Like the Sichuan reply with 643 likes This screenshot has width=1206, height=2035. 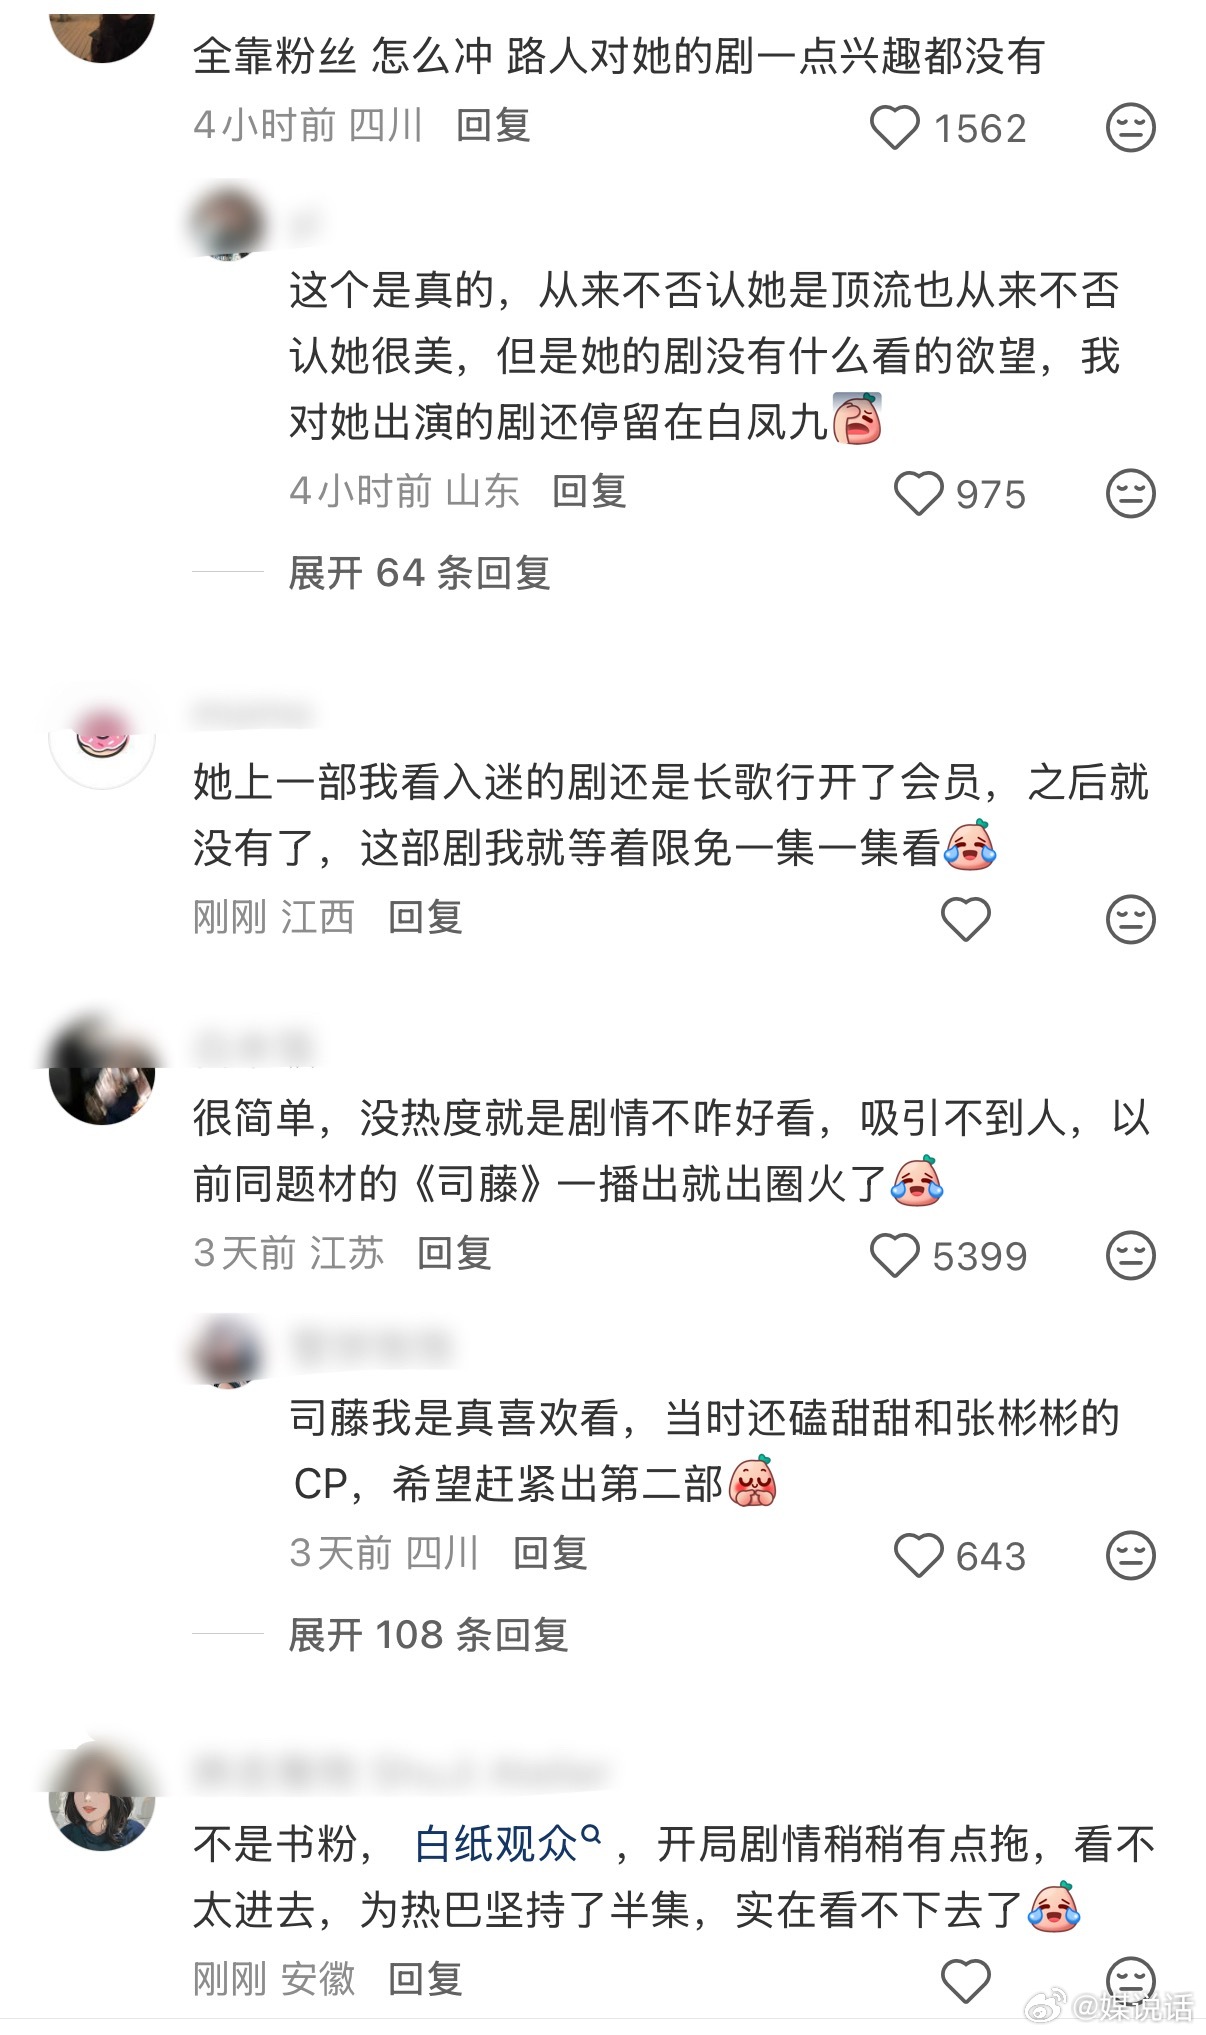[x=918, y=1556]
